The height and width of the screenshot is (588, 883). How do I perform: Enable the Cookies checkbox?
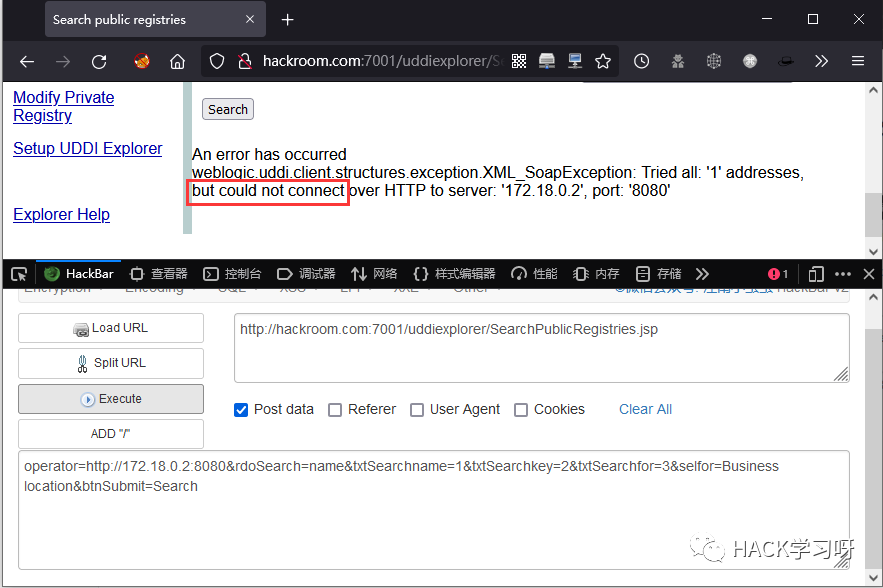coord(521,409)
